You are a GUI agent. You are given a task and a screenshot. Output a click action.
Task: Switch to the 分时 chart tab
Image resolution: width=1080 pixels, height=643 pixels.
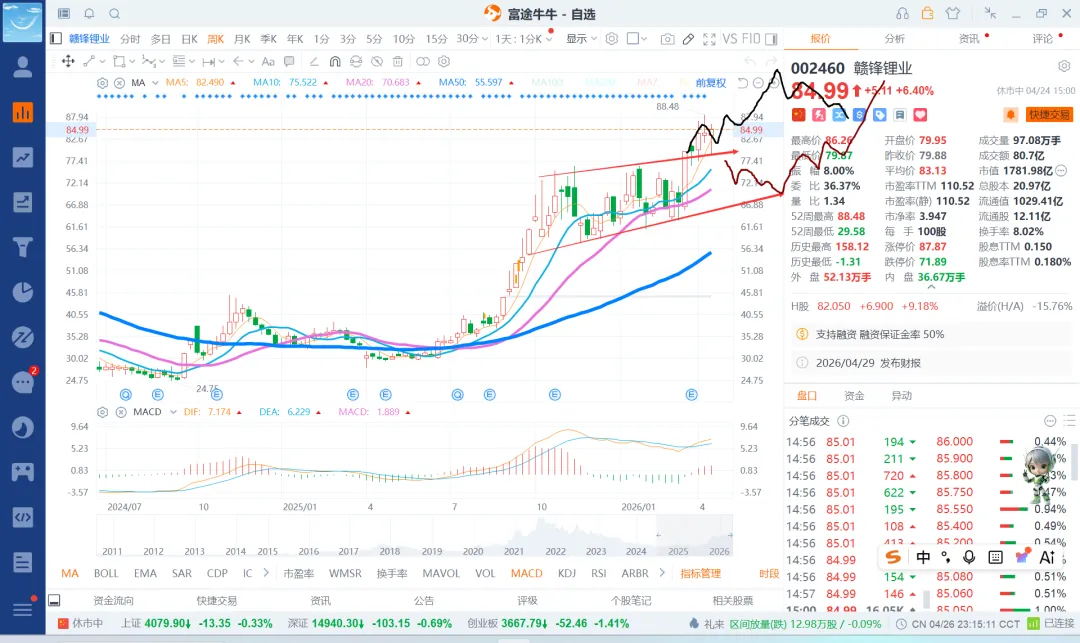[x=130, y=39]
